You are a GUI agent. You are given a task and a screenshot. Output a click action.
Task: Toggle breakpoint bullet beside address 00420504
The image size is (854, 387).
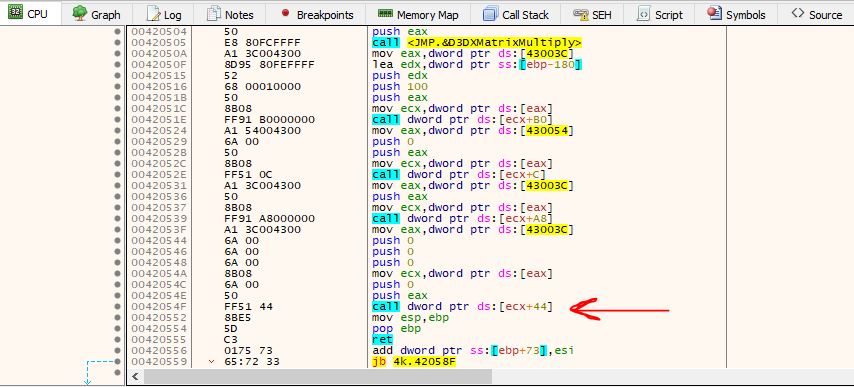[x=117, y=32]
